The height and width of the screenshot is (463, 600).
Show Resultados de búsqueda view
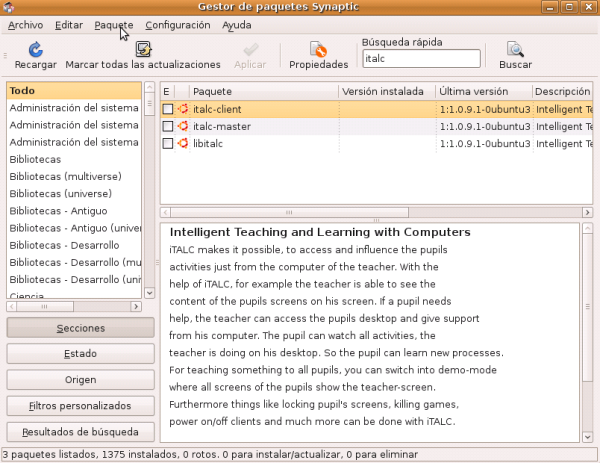(x=80, y=432)
